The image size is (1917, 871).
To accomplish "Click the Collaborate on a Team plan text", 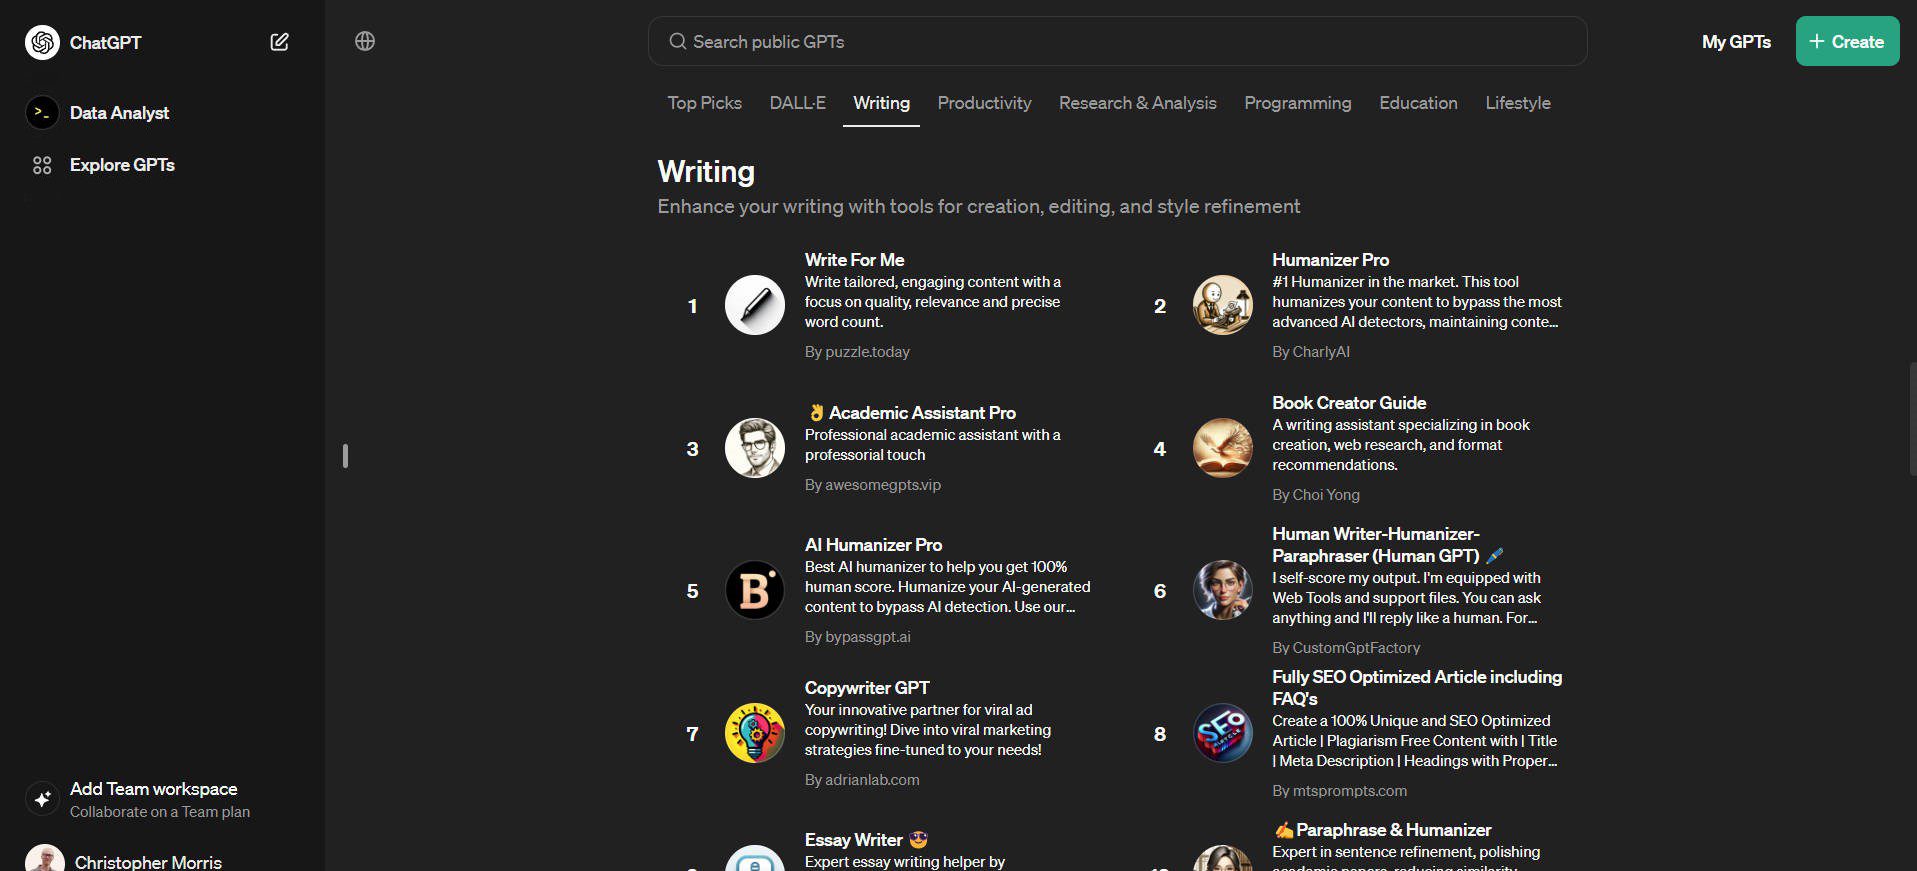I will [160, 812].
